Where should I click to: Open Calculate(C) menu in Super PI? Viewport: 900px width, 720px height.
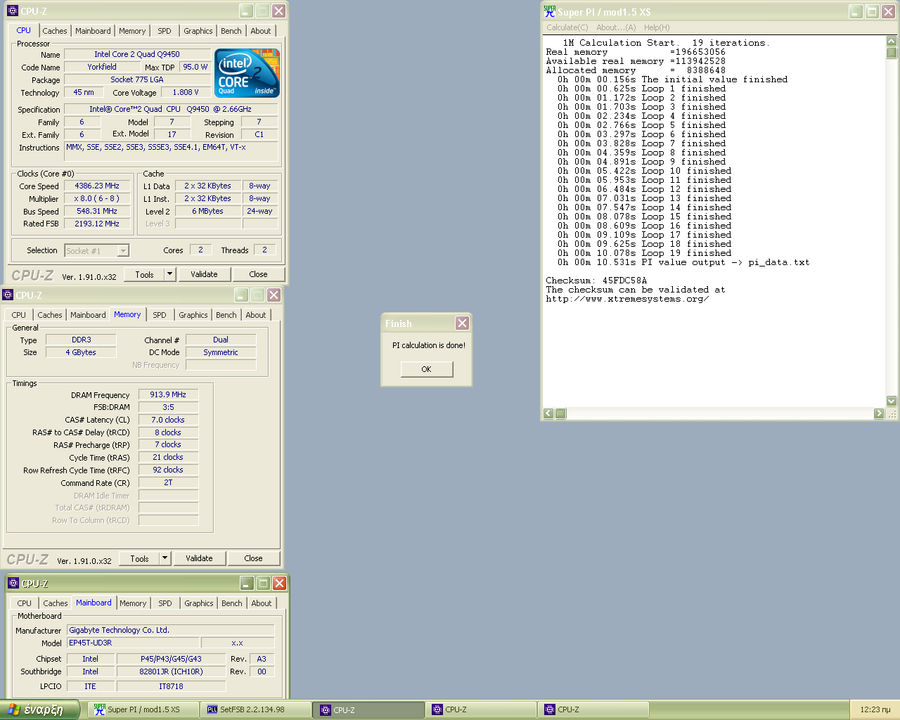click(x=567, y=28)
